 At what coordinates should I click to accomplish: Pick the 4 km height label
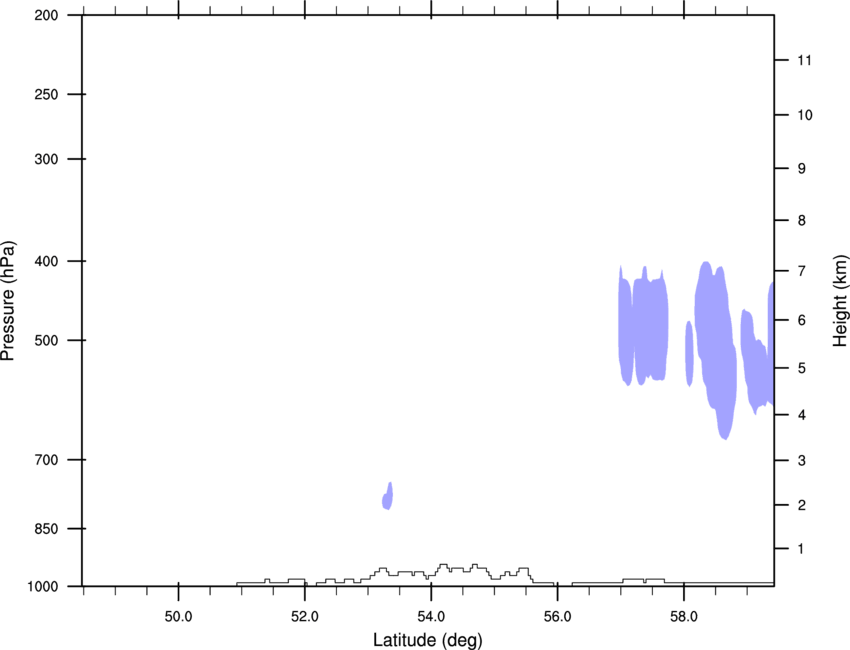[802, 415]
